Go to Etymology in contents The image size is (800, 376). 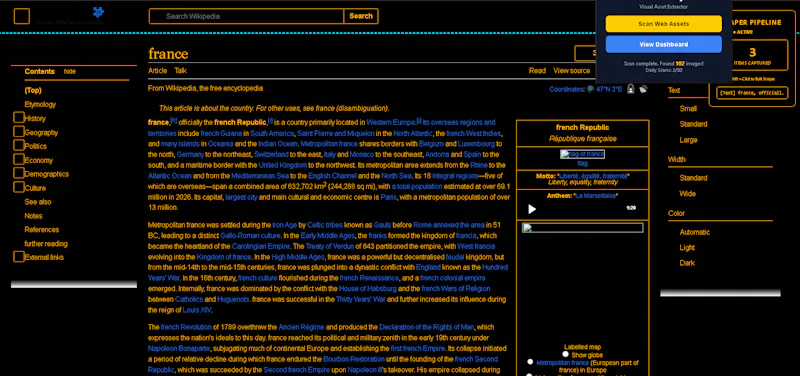click(40, 104)
